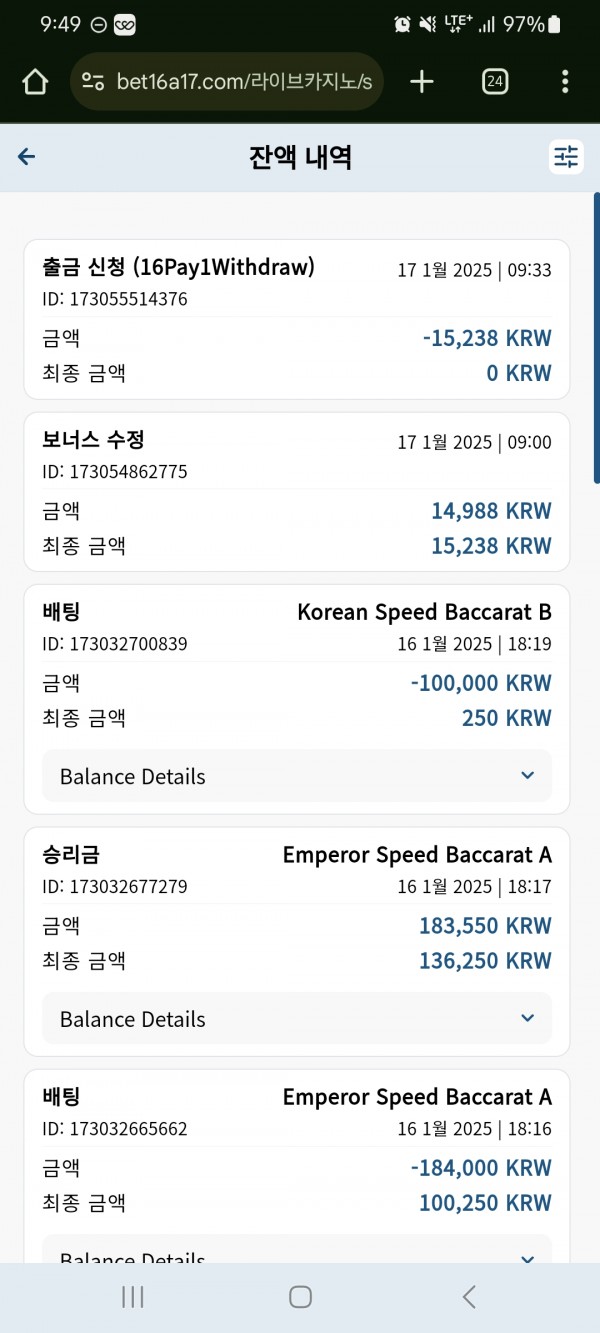View site info icon in address bar
This screenshot has height=1333, width=600.
point(93,82)
